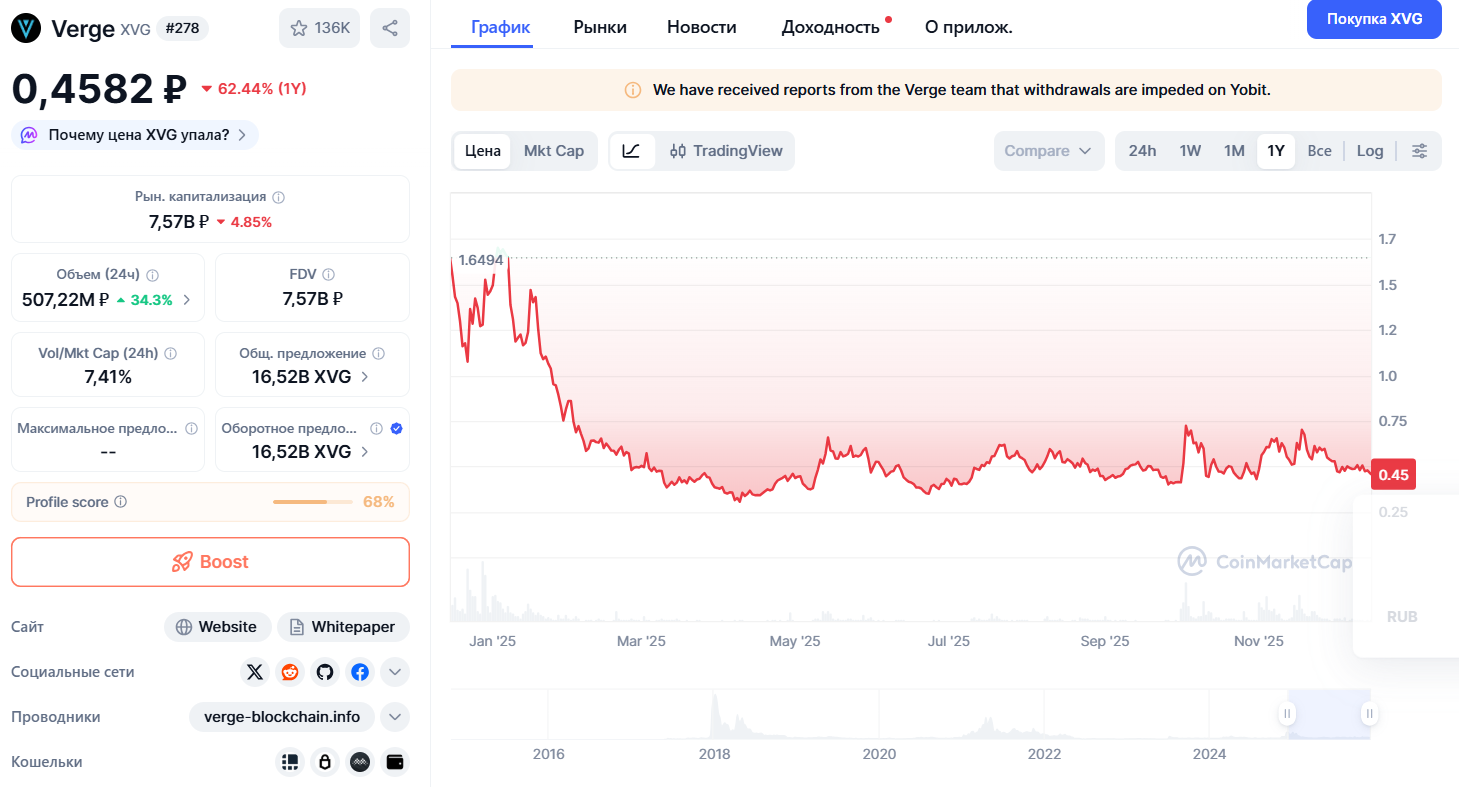Screen dimensions: 1459x787
Task: Click the Покупка XVG button
Action: 1373,19
